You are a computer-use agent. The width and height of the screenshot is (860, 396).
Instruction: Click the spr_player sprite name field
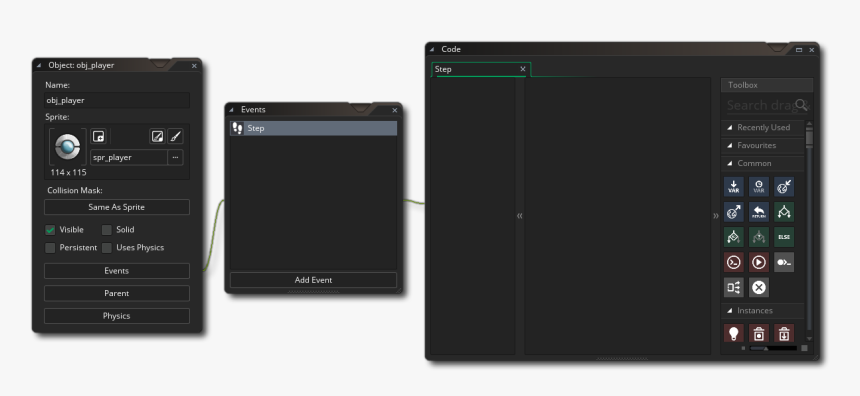pyautogui.click(x=129, y=157)
